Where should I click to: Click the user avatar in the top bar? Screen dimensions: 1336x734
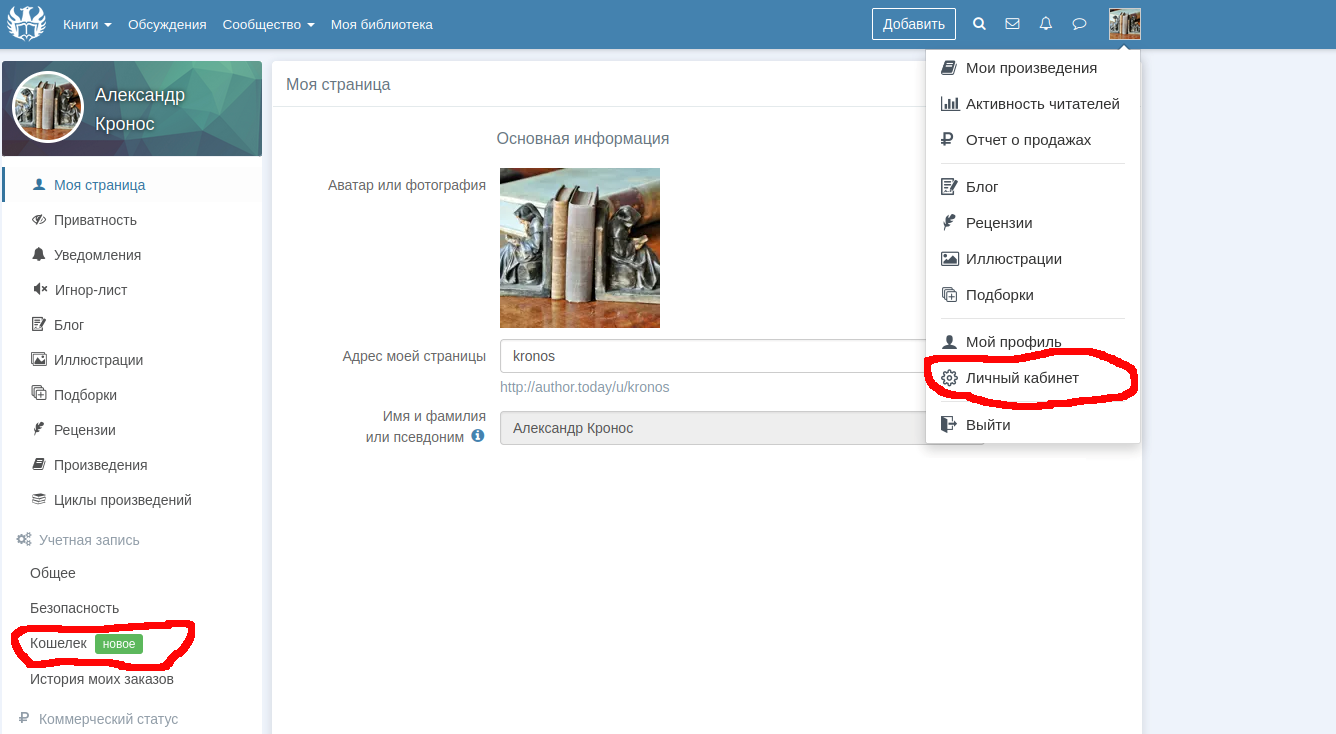[1124, 24]
